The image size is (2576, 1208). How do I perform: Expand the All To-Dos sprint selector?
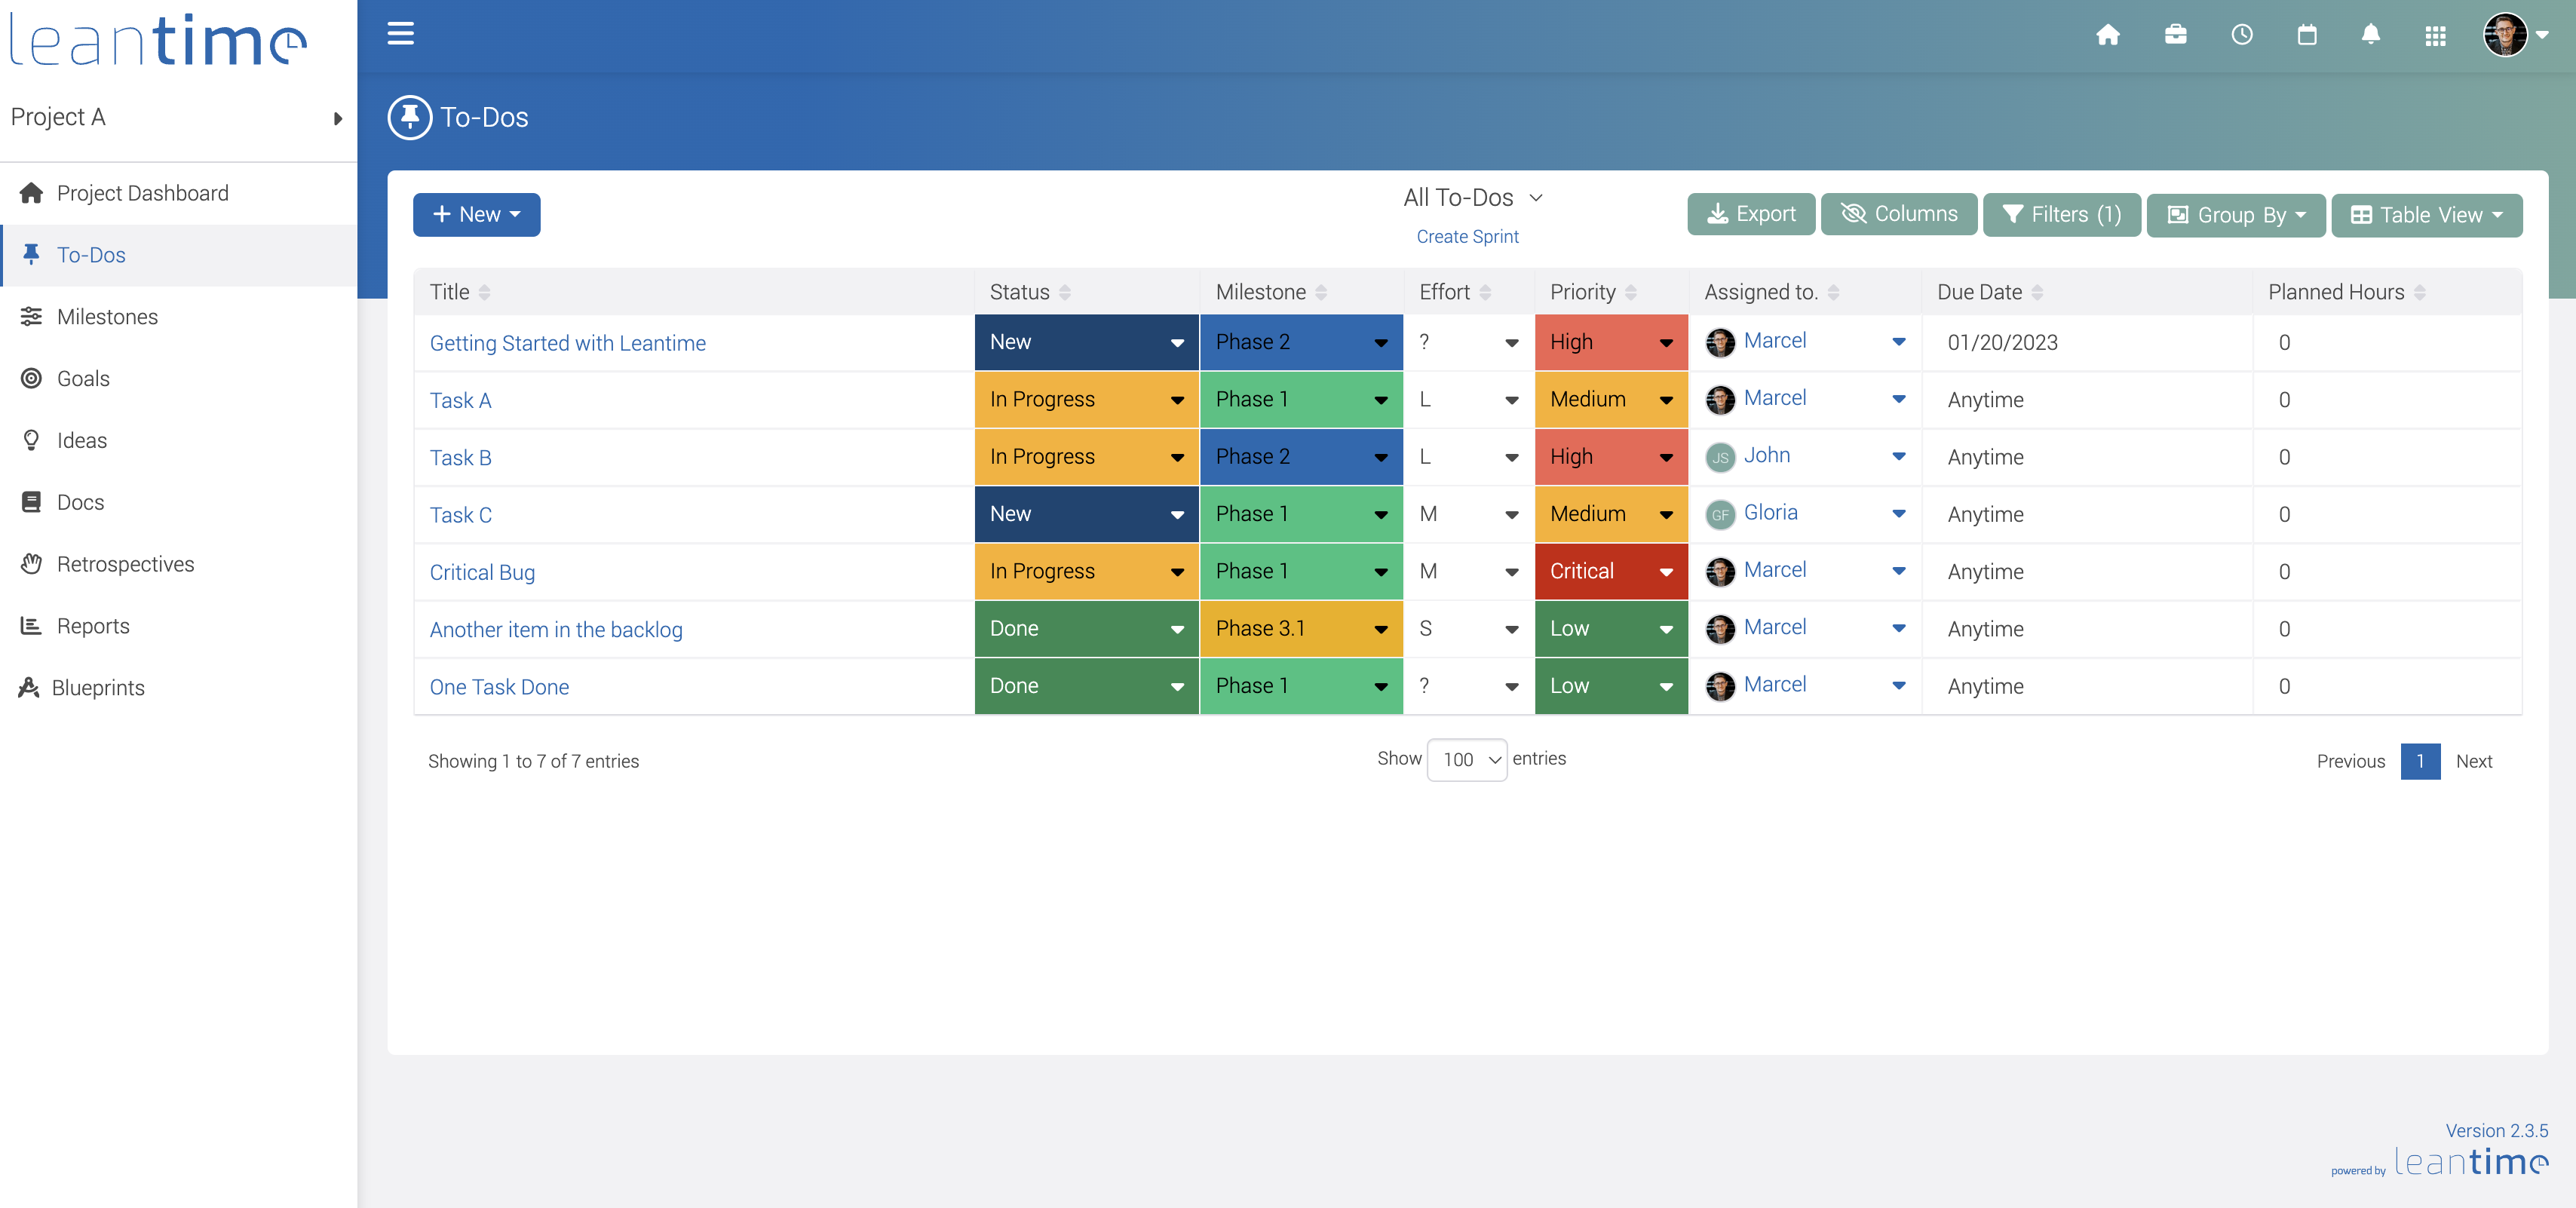pyautogui.click(x=1472, y=198)
